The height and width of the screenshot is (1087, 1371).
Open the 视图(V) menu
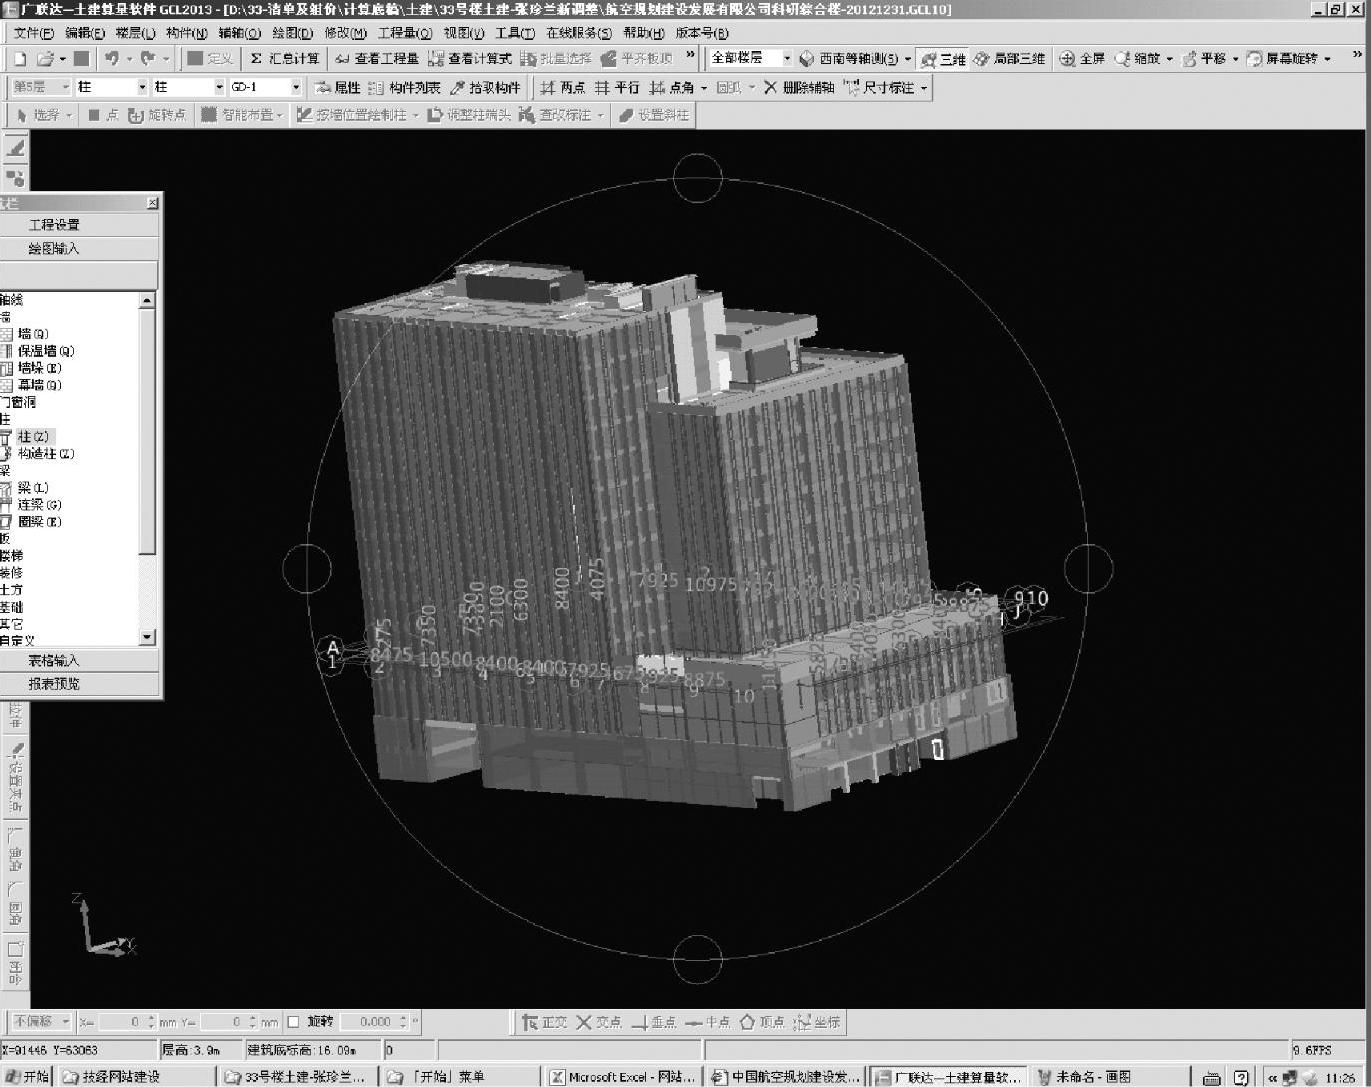tap(463, 33)
